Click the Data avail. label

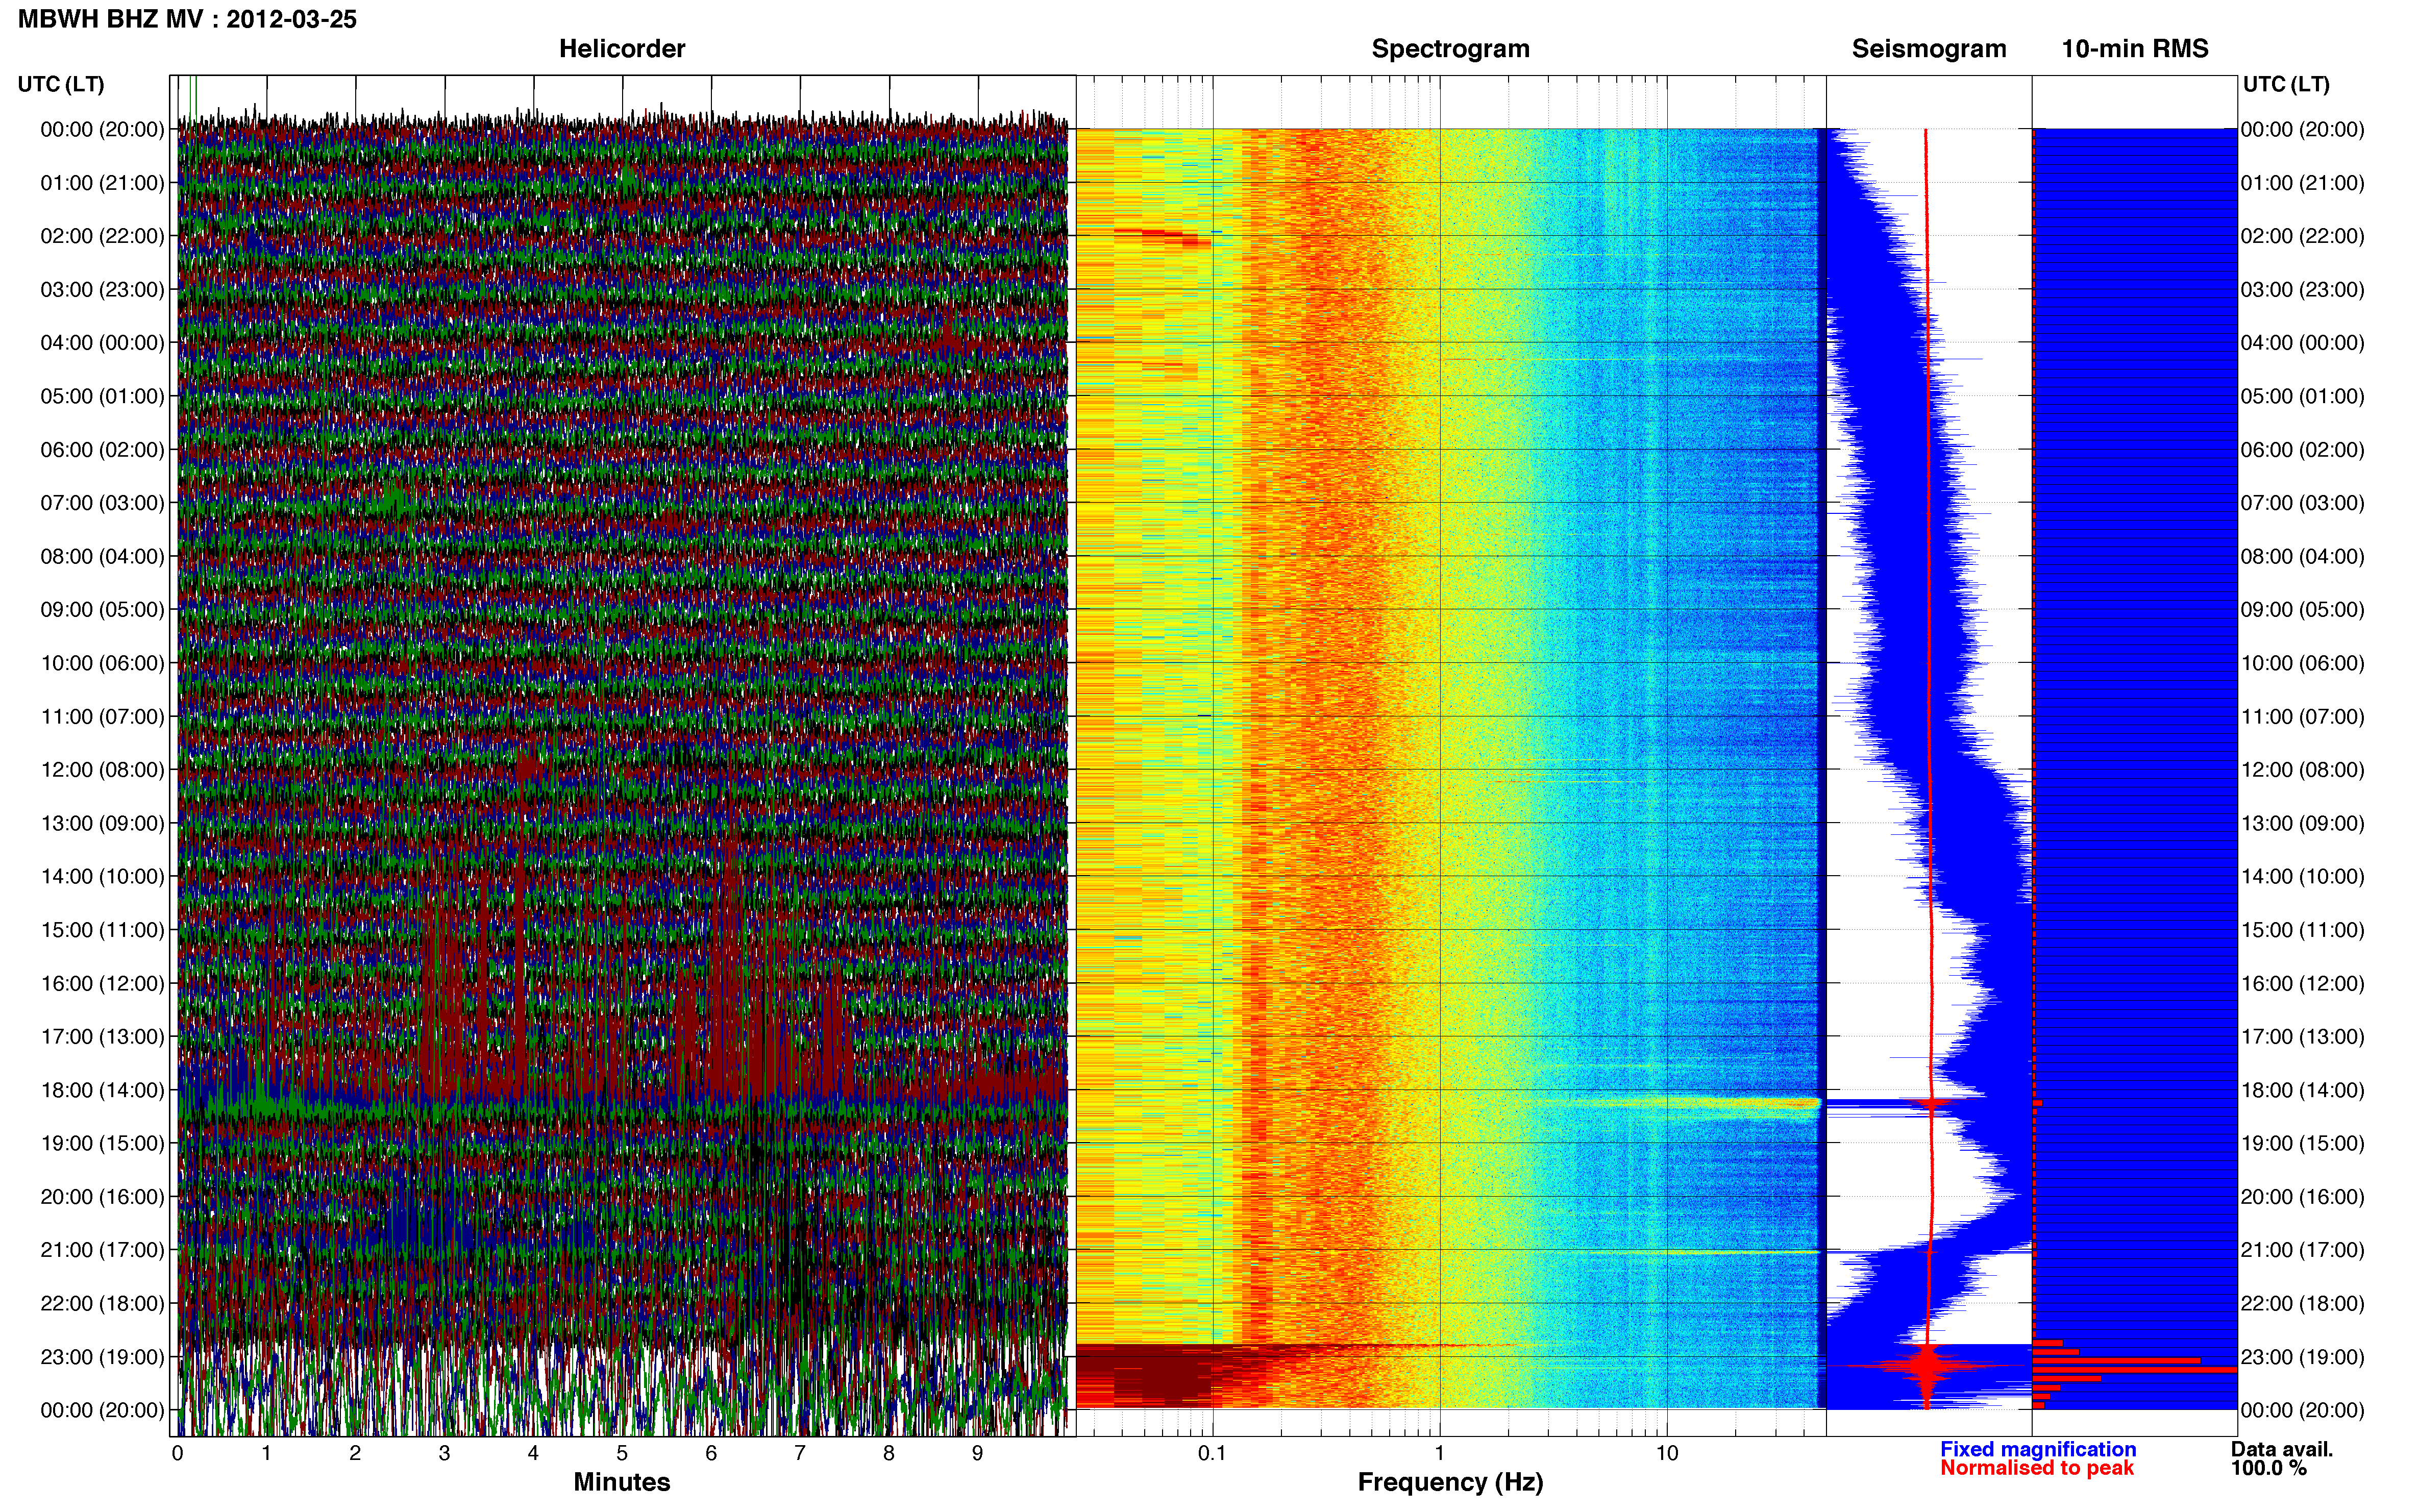click(x=2282, y=1449)
